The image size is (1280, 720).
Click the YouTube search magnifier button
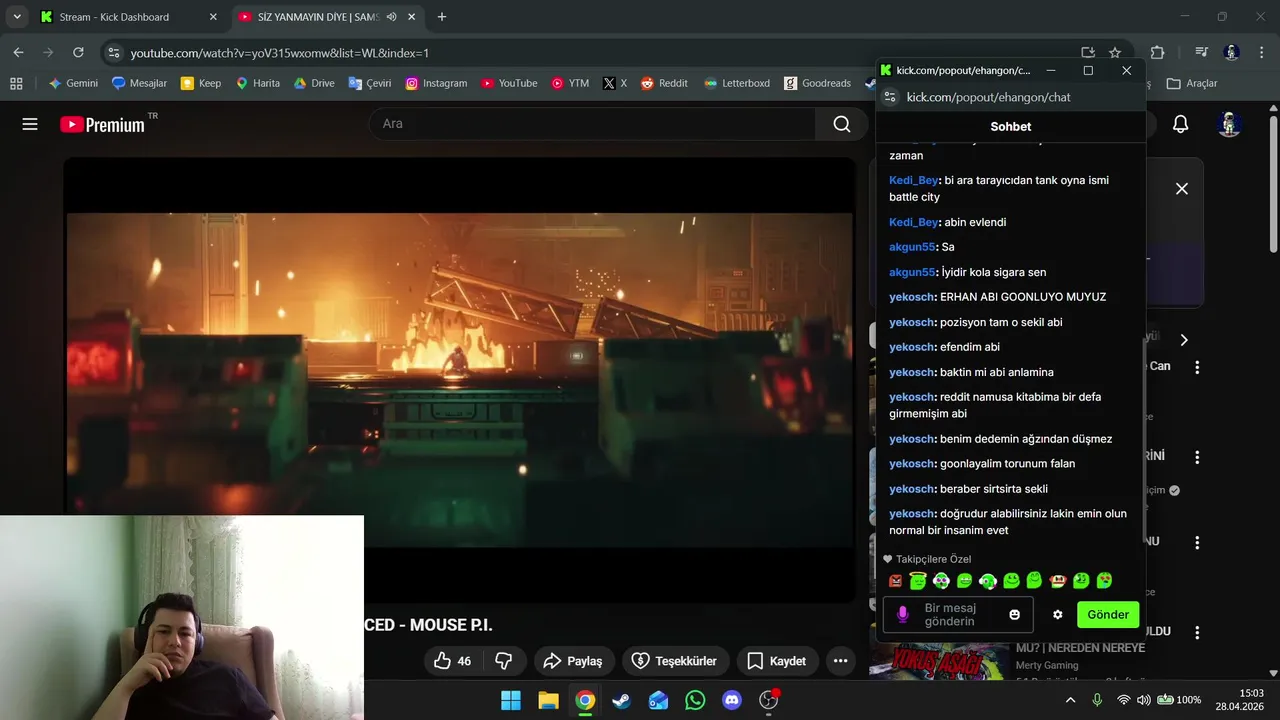click(x=842, y=124)
